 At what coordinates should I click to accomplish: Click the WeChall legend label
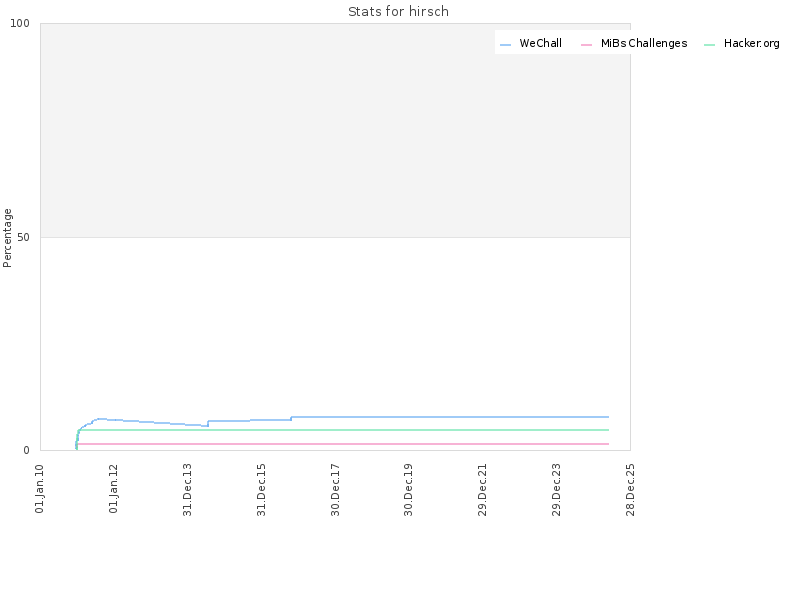[x=540, y=43]
